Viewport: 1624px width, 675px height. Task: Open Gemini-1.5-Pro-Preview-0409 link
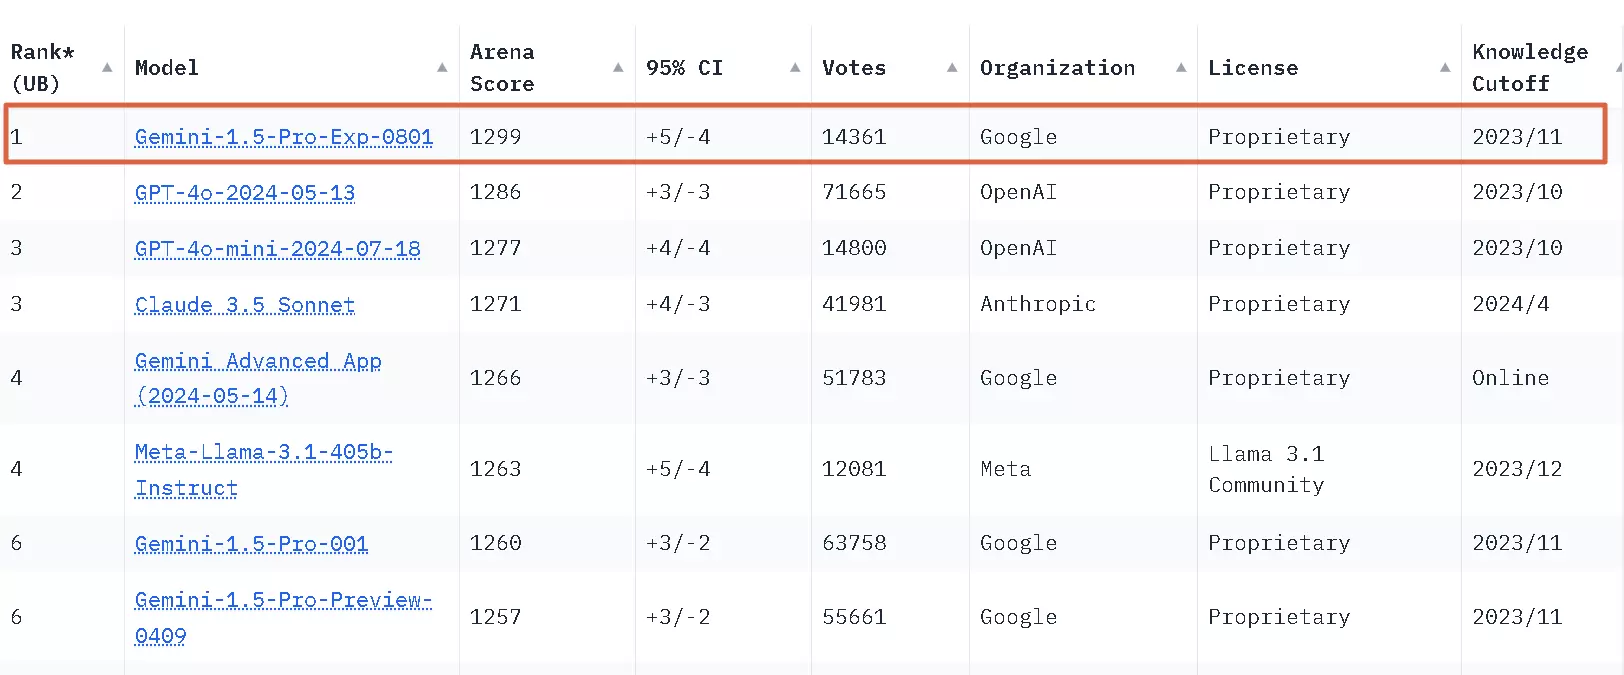pyautogui.click(x=283, y=617)
